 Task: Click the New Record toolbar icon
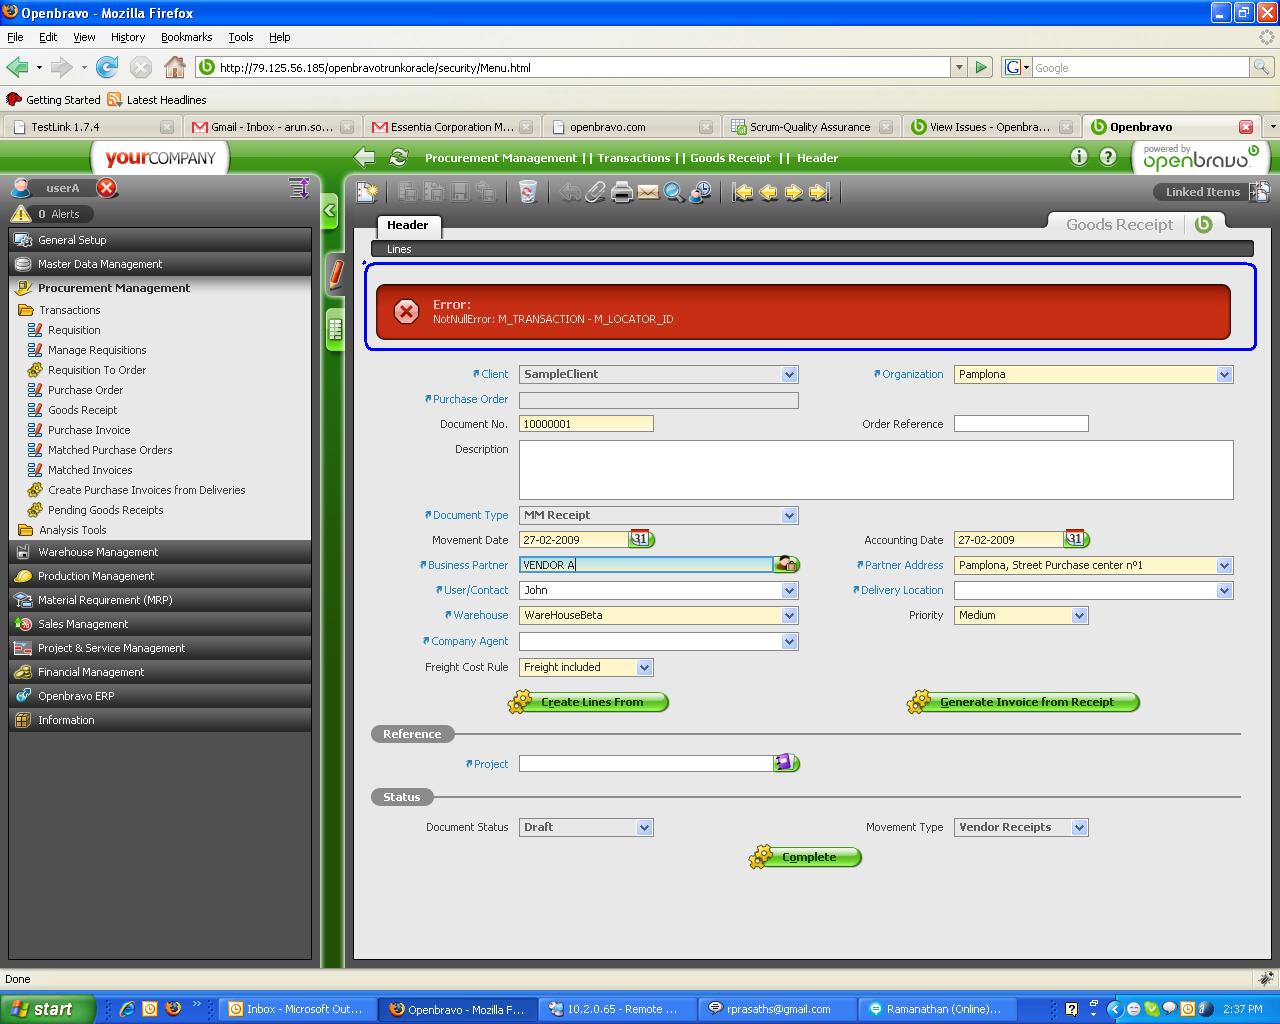coord(367,192)
